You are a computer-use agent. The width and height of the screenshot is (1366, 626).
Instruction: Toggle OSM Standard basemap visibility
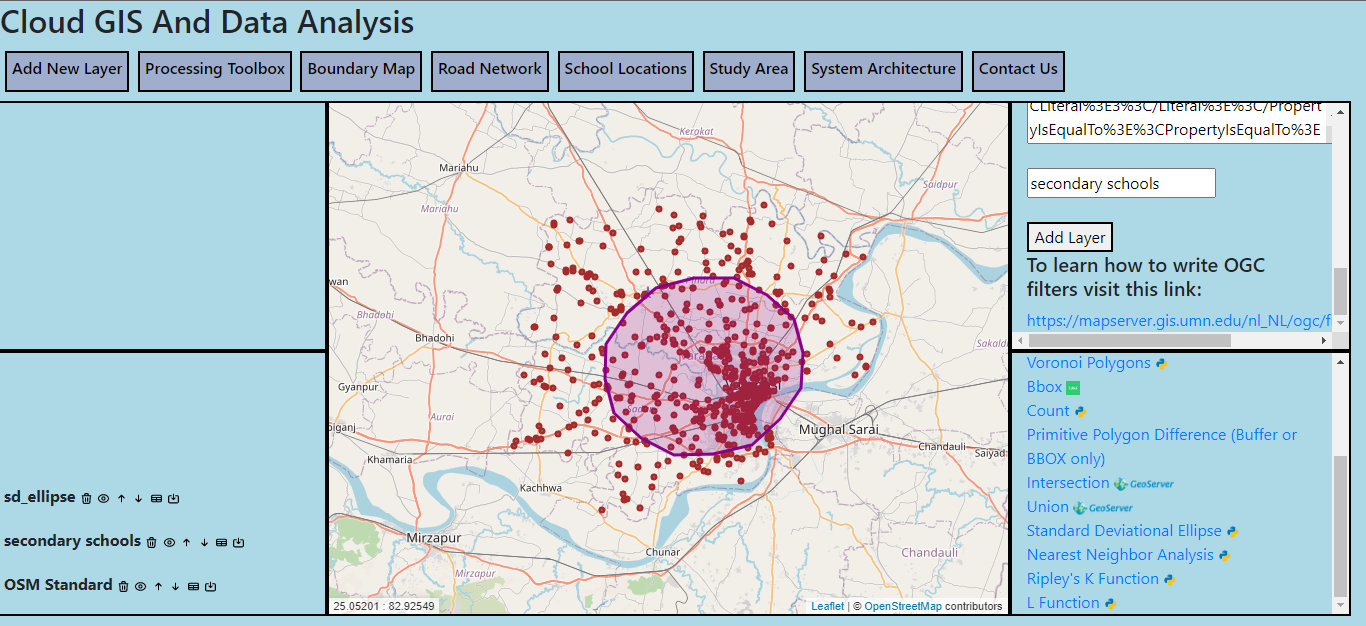pyautogui.click(x=141, y=587)
